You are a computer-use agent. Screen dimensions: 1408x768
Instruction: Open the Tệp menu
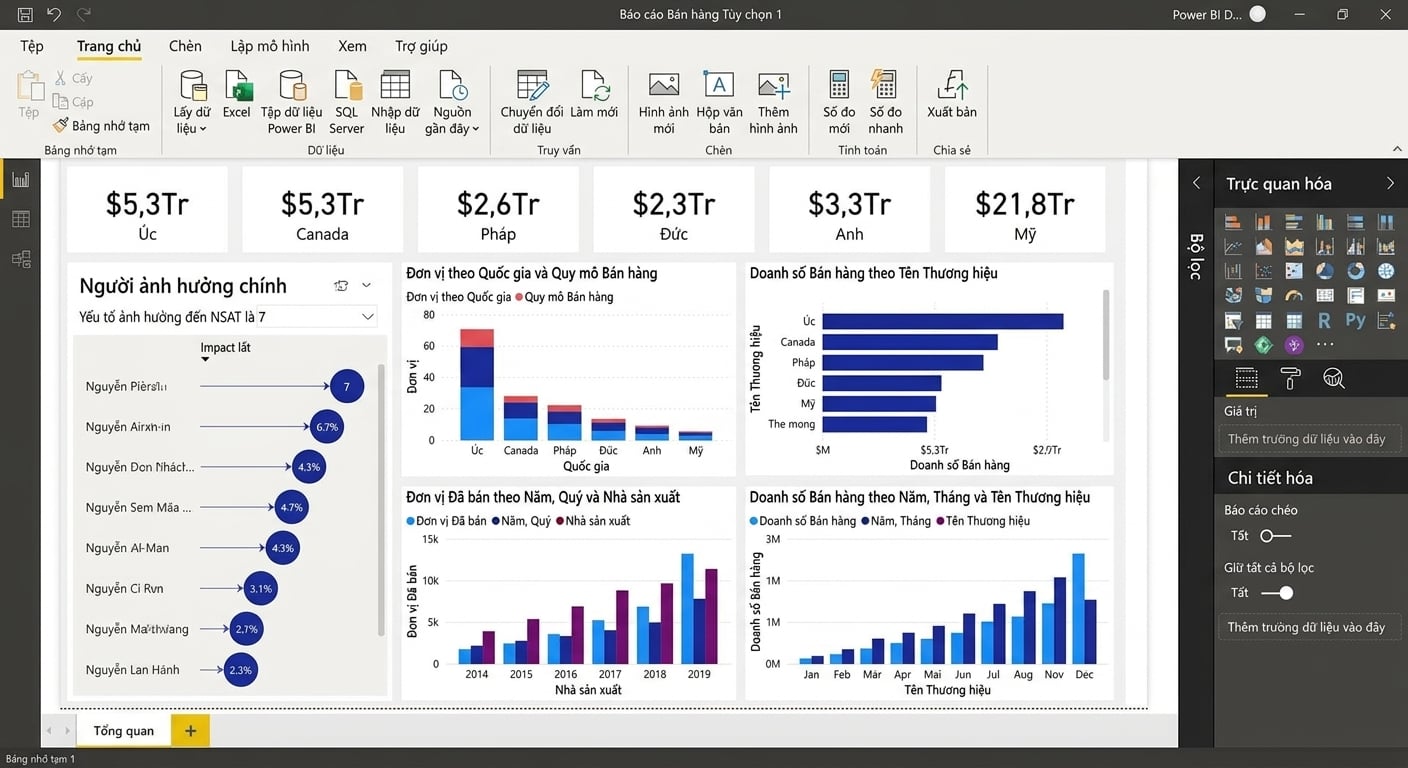[32, 46]
